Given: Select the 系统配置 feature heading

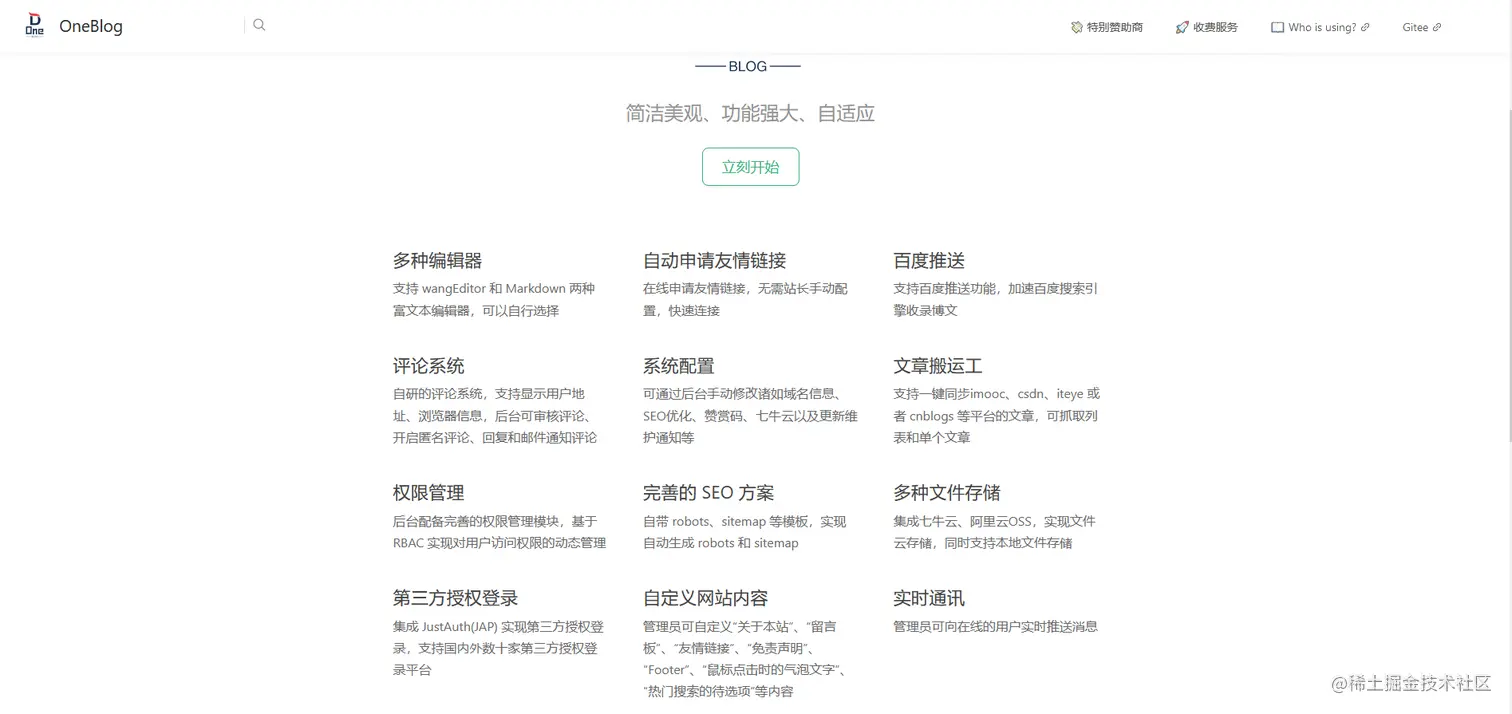Looking at the screenshot, I should coord(678,366).
